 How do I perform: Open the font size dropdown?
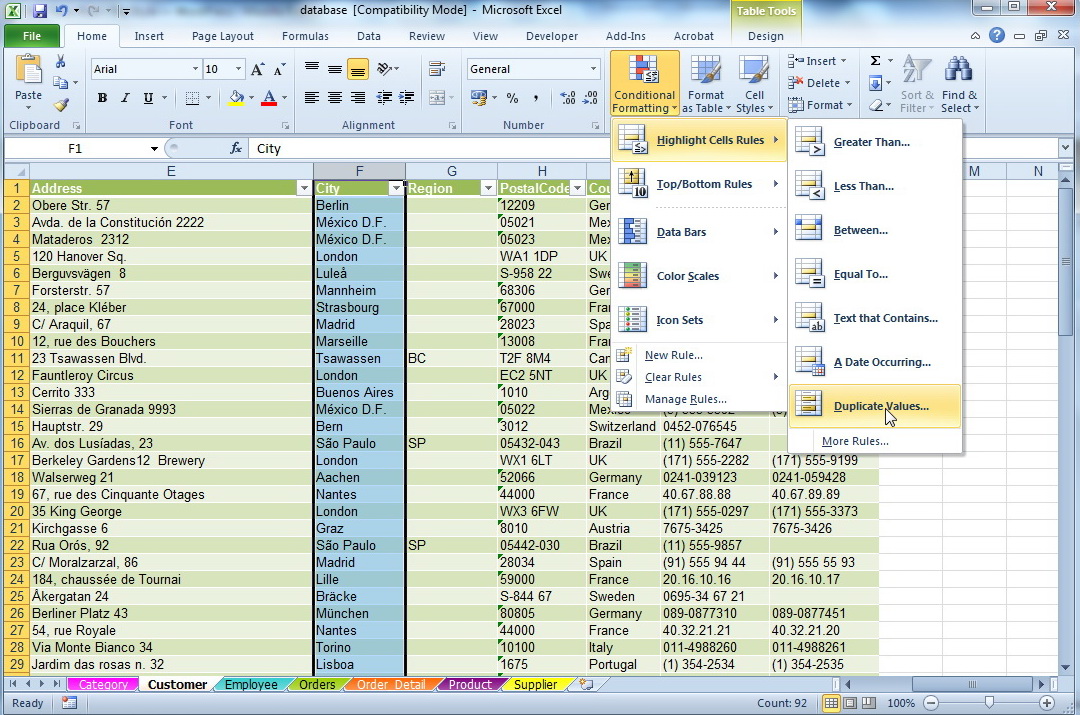pyautogui.click(x=238, y=69)
